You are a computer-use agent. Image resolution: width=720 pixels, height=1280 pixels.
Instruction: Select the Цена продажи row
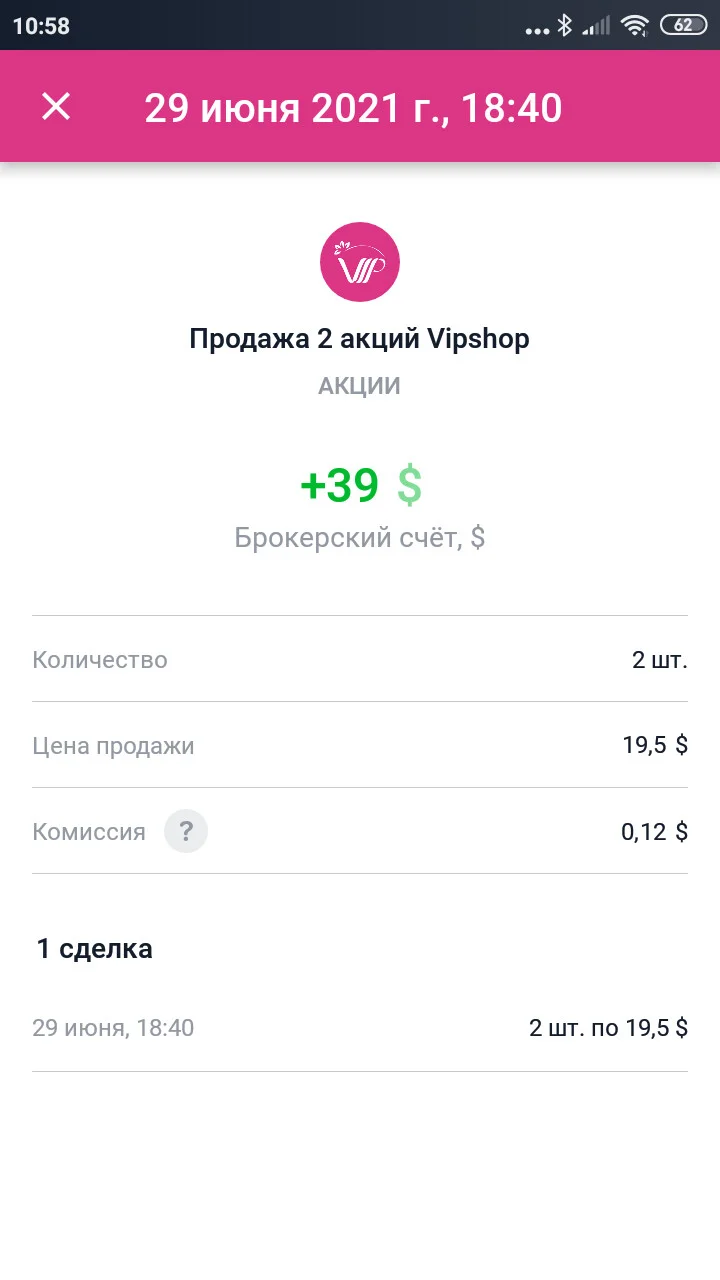pyautogui.click(x=360, y=745)
